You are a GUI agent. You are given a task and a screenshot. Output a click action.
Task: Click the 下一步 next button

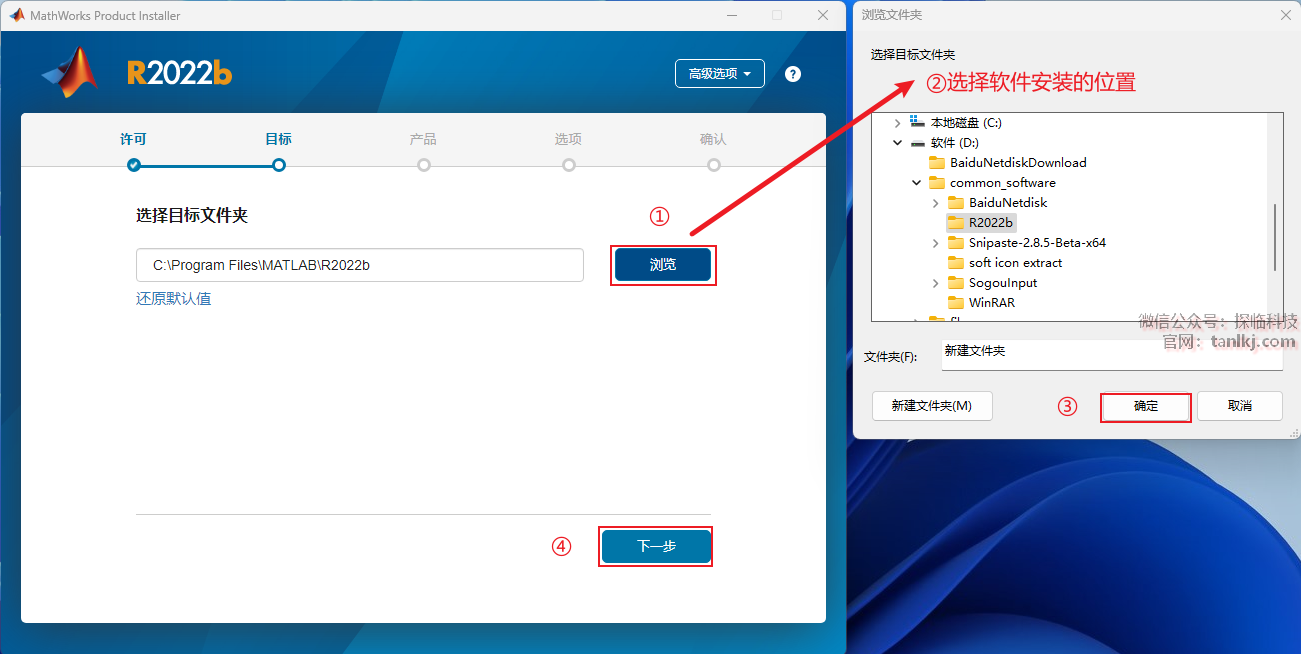(x=656, y=547)
